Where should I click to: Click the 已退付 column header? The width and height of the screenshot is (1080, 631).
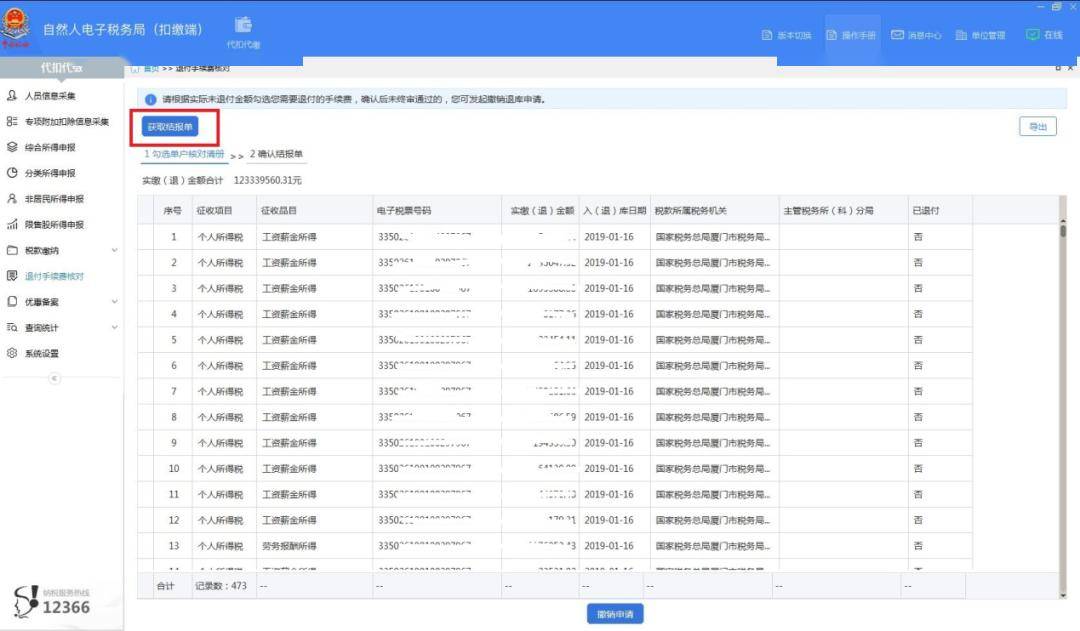[939, 211]
